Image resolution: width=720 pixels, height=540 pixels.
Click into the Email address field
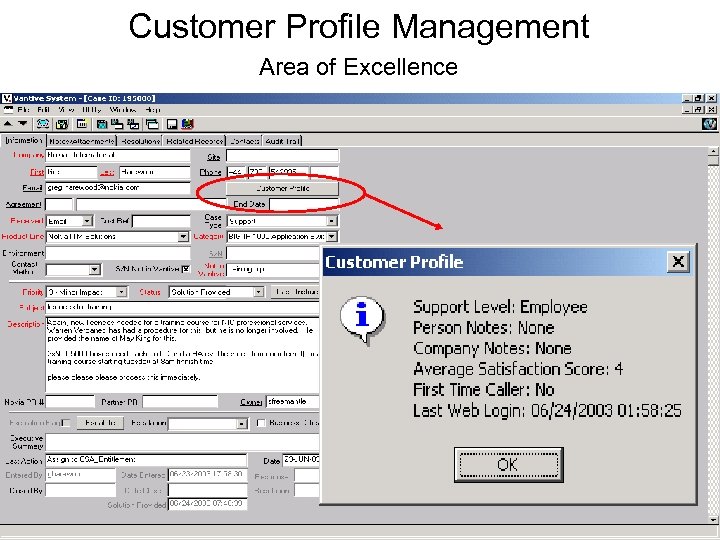point(118,188)
